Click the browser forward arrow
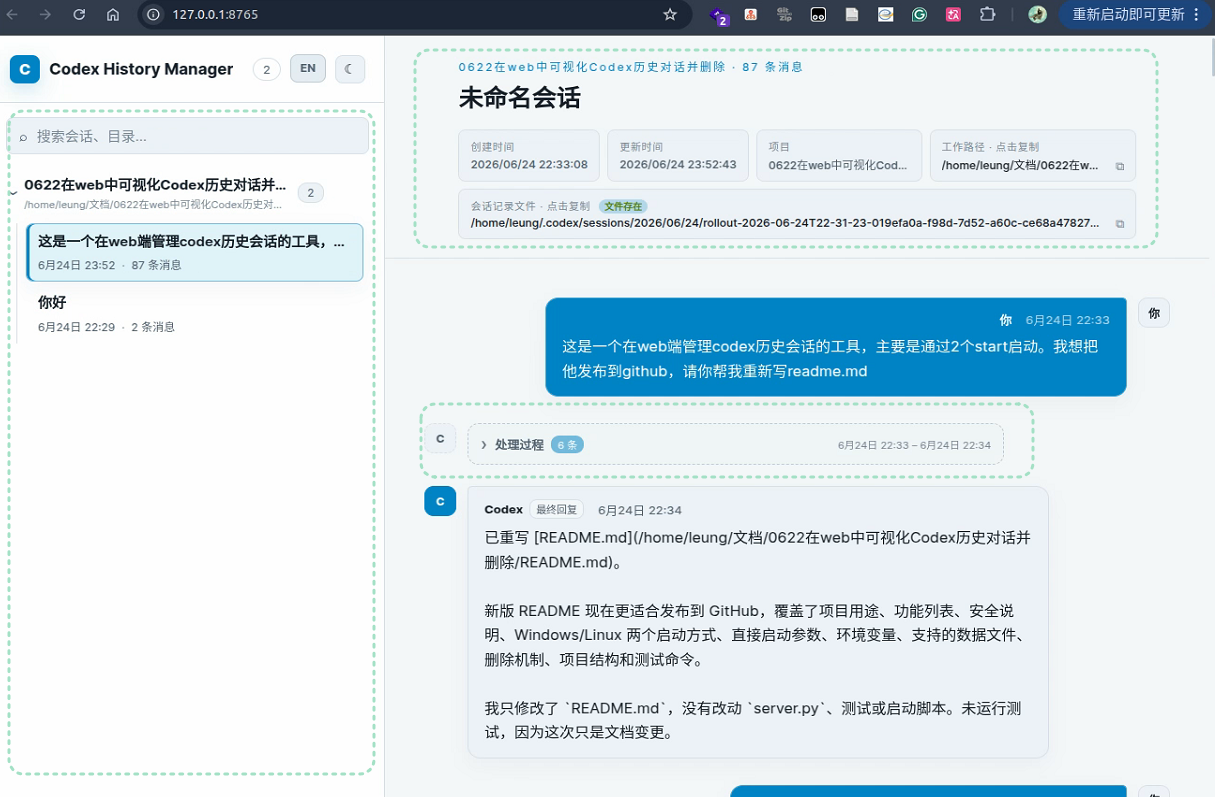 coord(46,15)
